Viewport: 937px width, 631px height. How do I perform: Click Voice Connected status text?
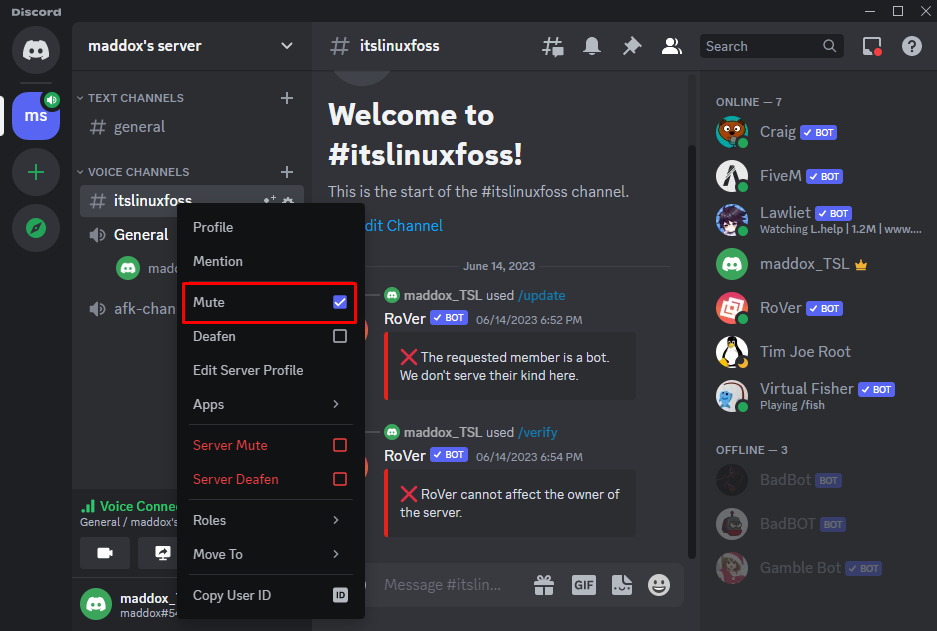139,507
